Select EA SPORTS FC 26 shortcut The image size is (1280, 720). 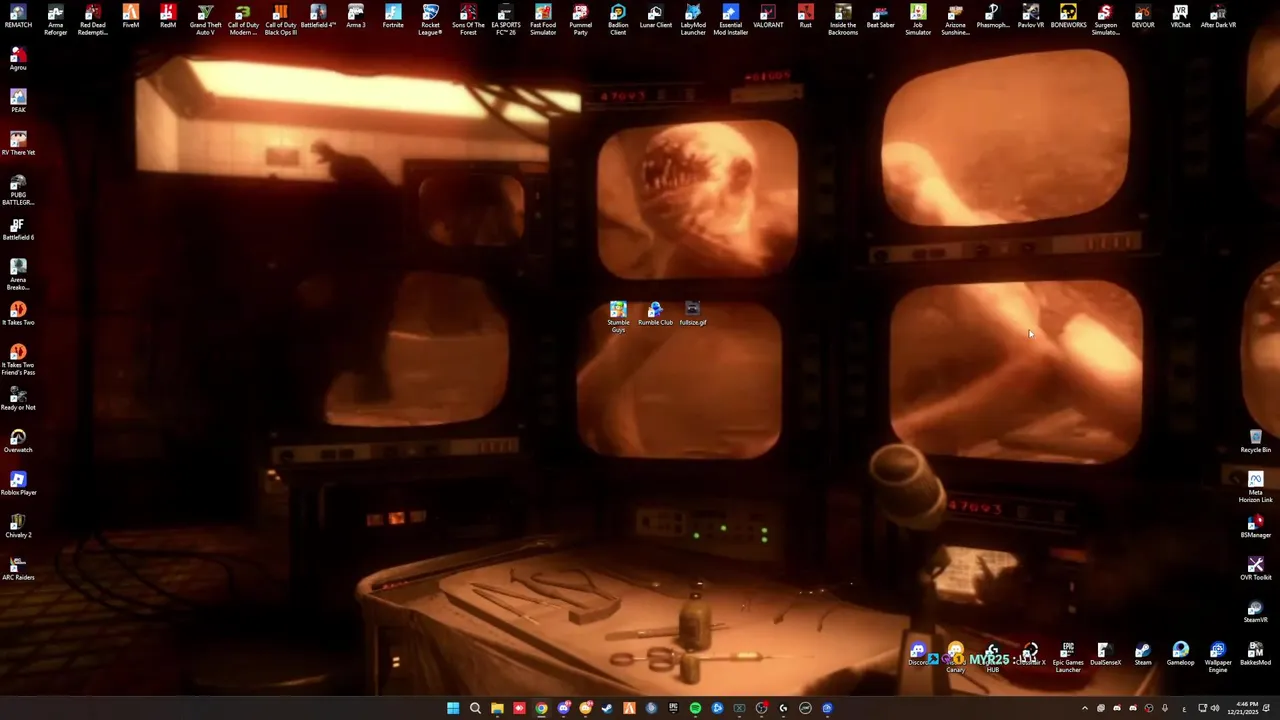pyautogui.click(x=505, y=19)
